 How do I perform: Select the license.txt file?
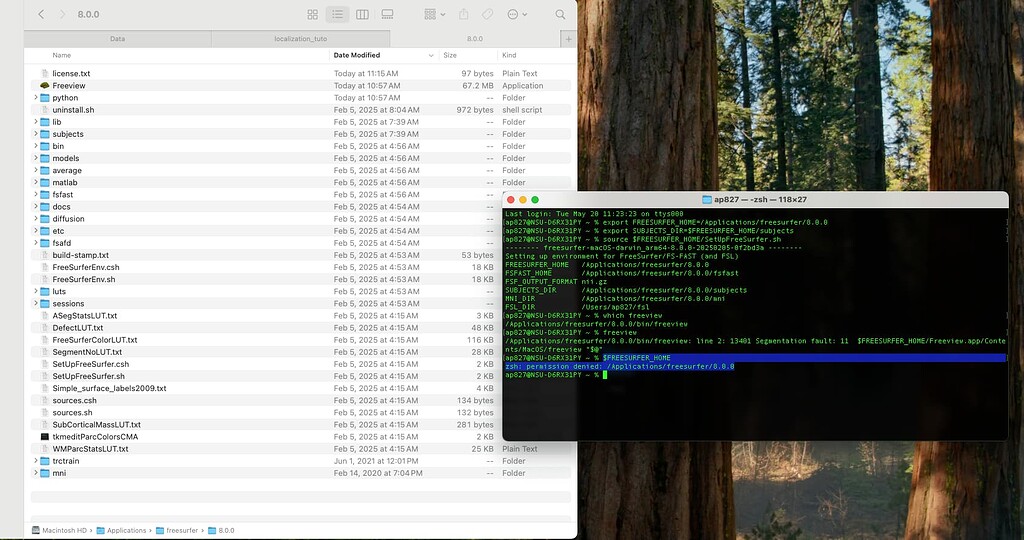(x=71, y=74)
